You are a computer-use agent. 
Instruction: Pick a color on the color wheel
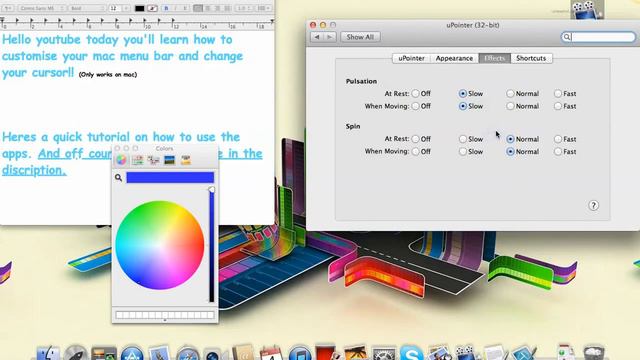[160, 245]
